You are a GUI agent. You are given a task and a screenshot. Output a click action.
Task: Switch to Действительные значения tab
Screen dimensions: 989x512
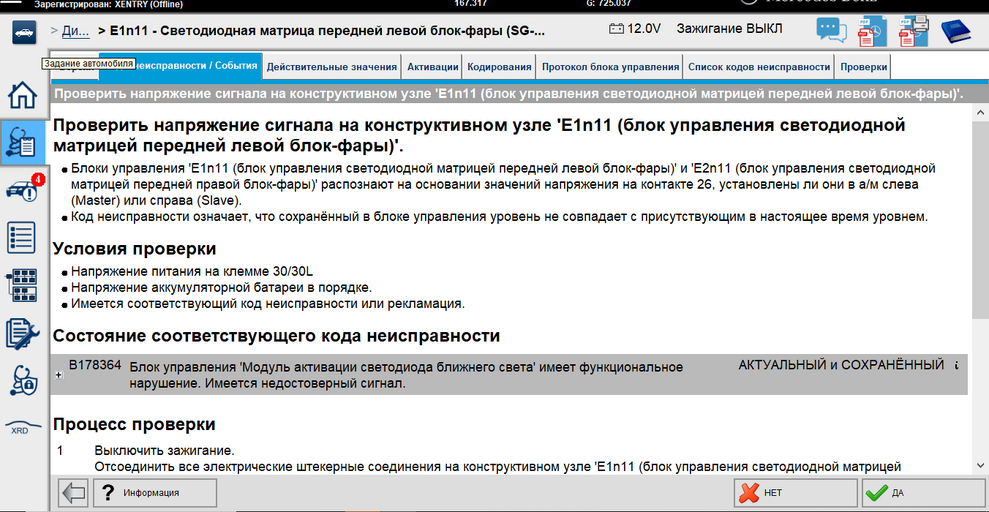click(x=332, y=67)
